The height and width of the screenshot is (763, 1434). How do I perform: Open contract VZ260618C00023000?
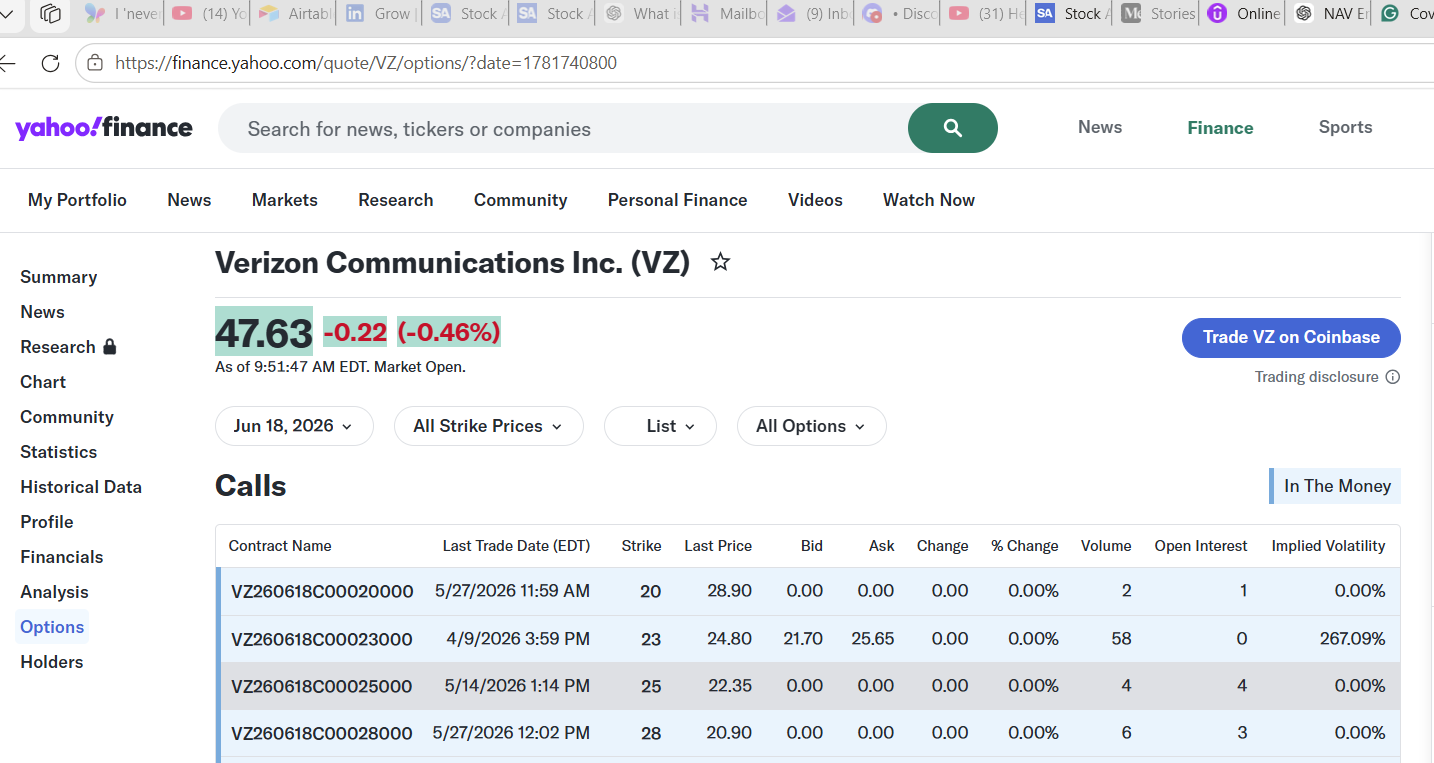pos(322,639)
